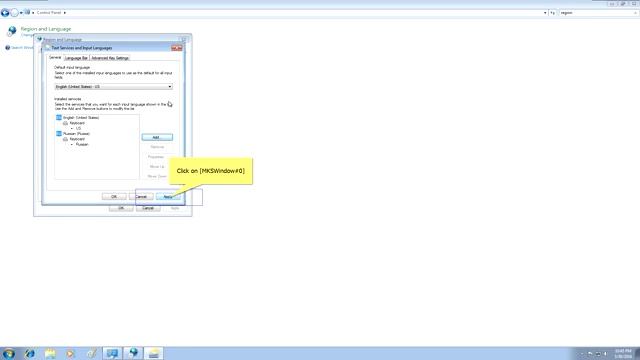Viewport: 640px width, 360px height.
Task: Click OK in Region and Language window
Action: click(x=121, y=208)
